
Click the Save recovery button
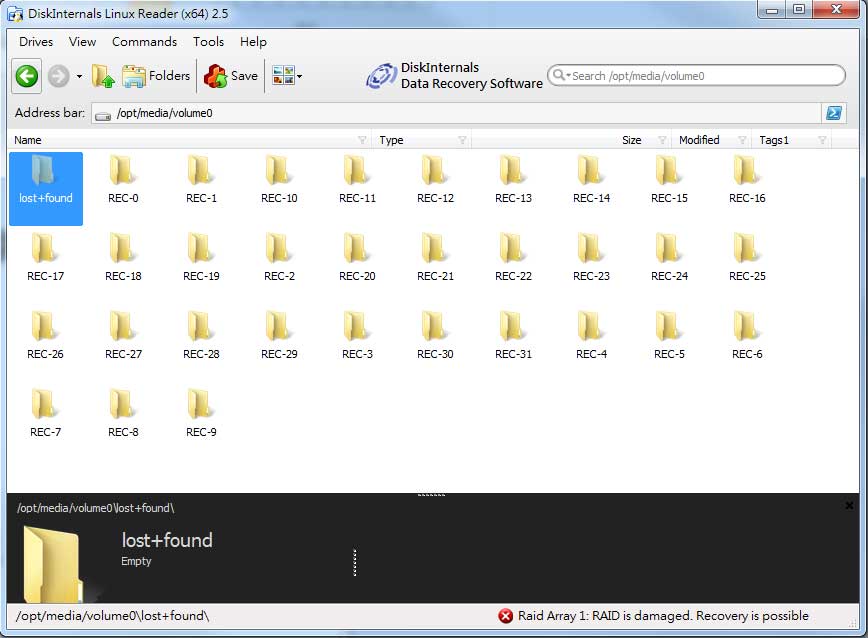[231, 76]
